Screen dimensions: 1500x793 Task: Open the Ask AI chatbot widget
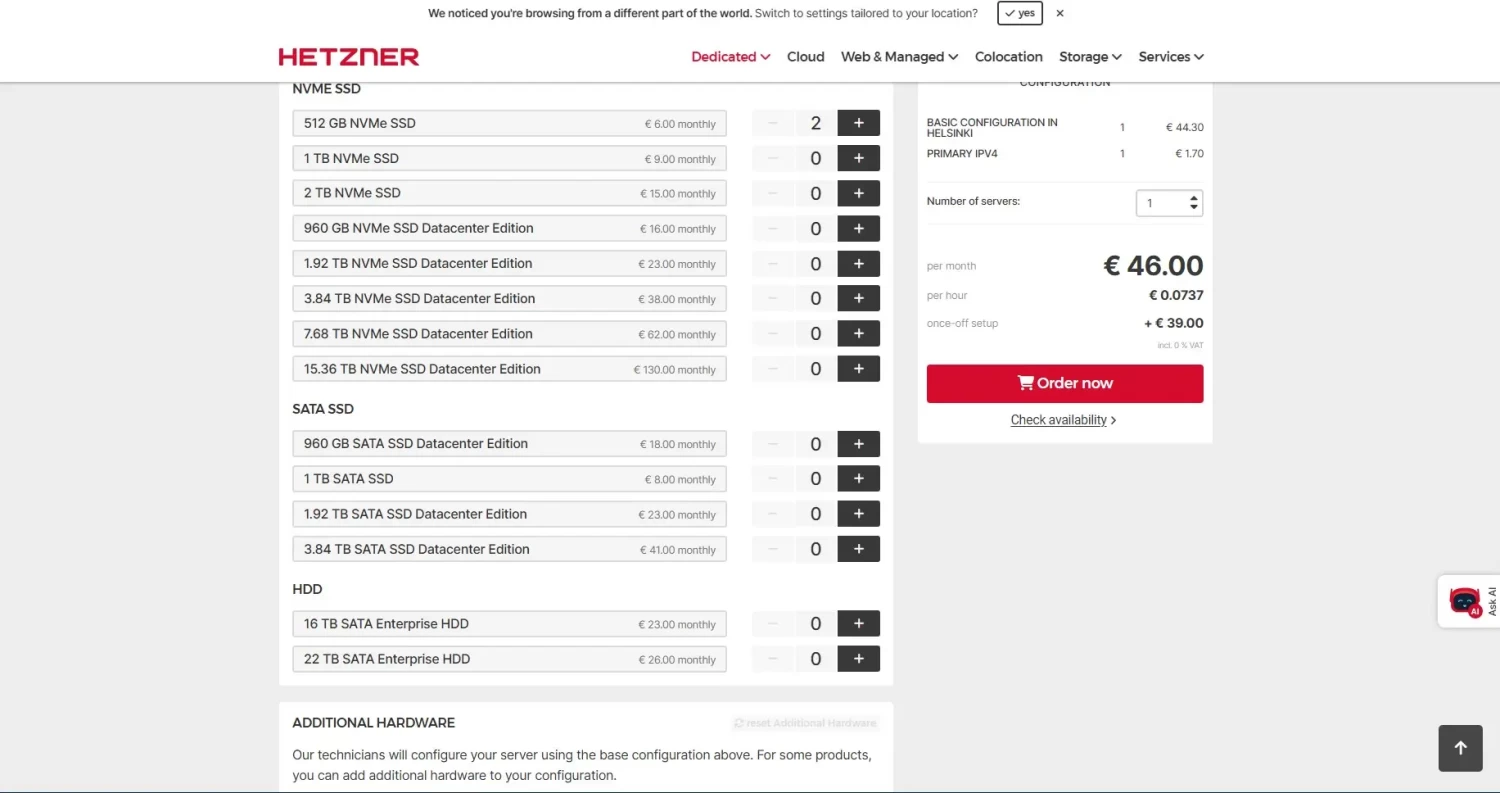pyautogui.click(x=1467, y=601)
